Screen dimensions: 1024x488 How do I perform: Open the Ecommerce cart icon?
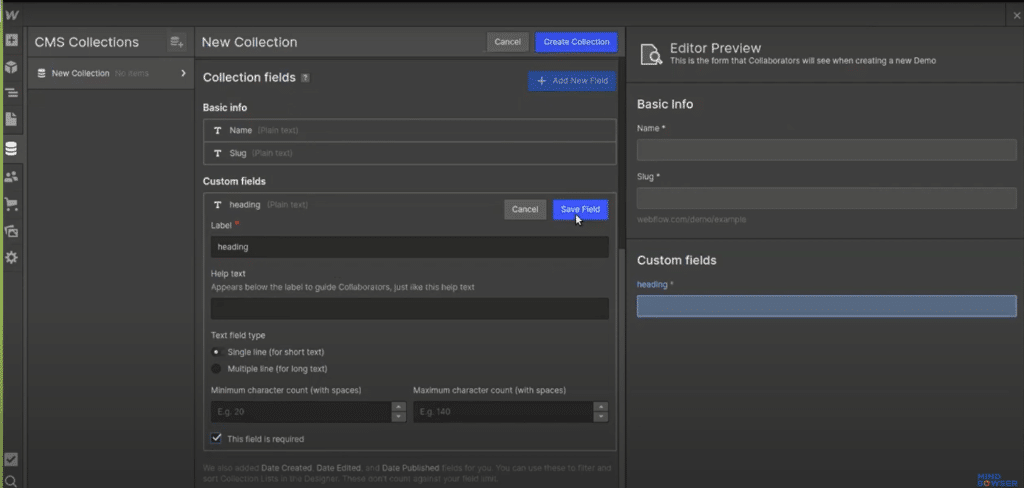pos(11,203)
